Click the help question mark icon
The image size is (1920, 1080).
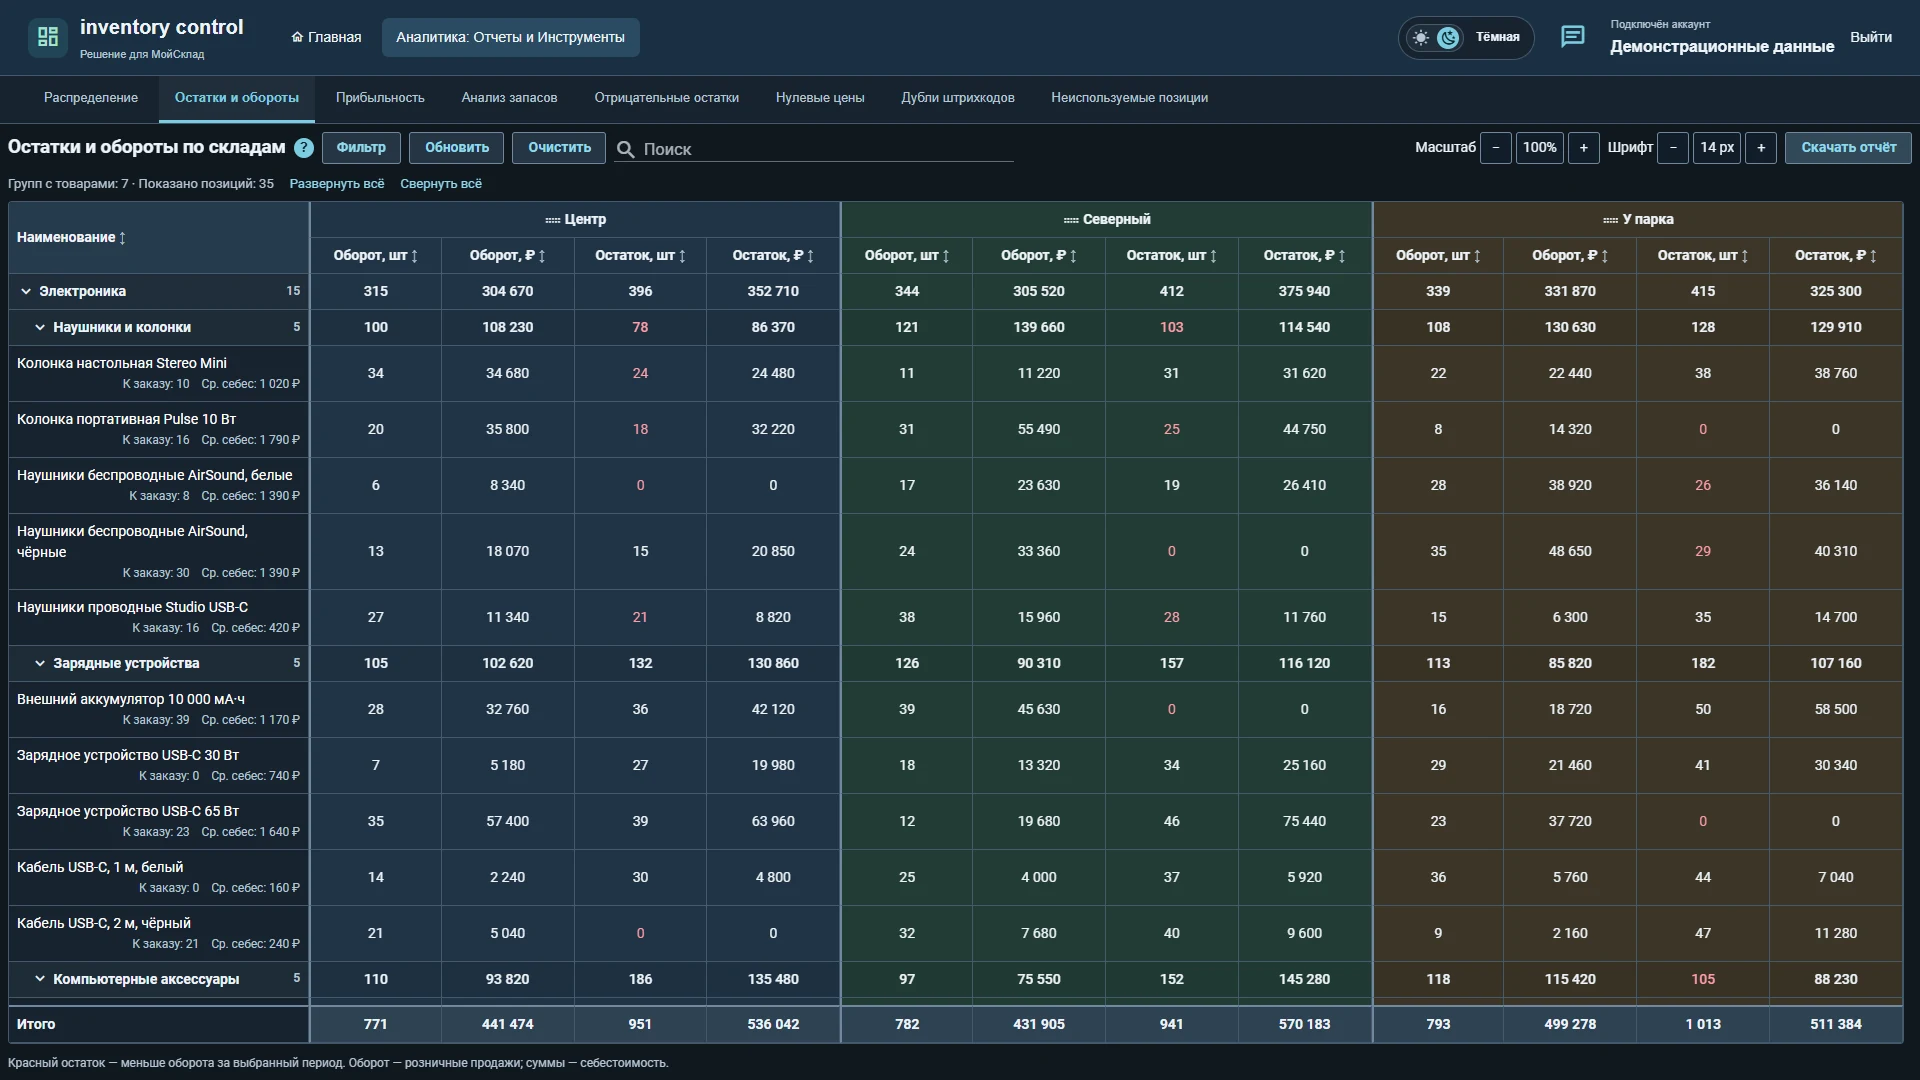[304, 148]
